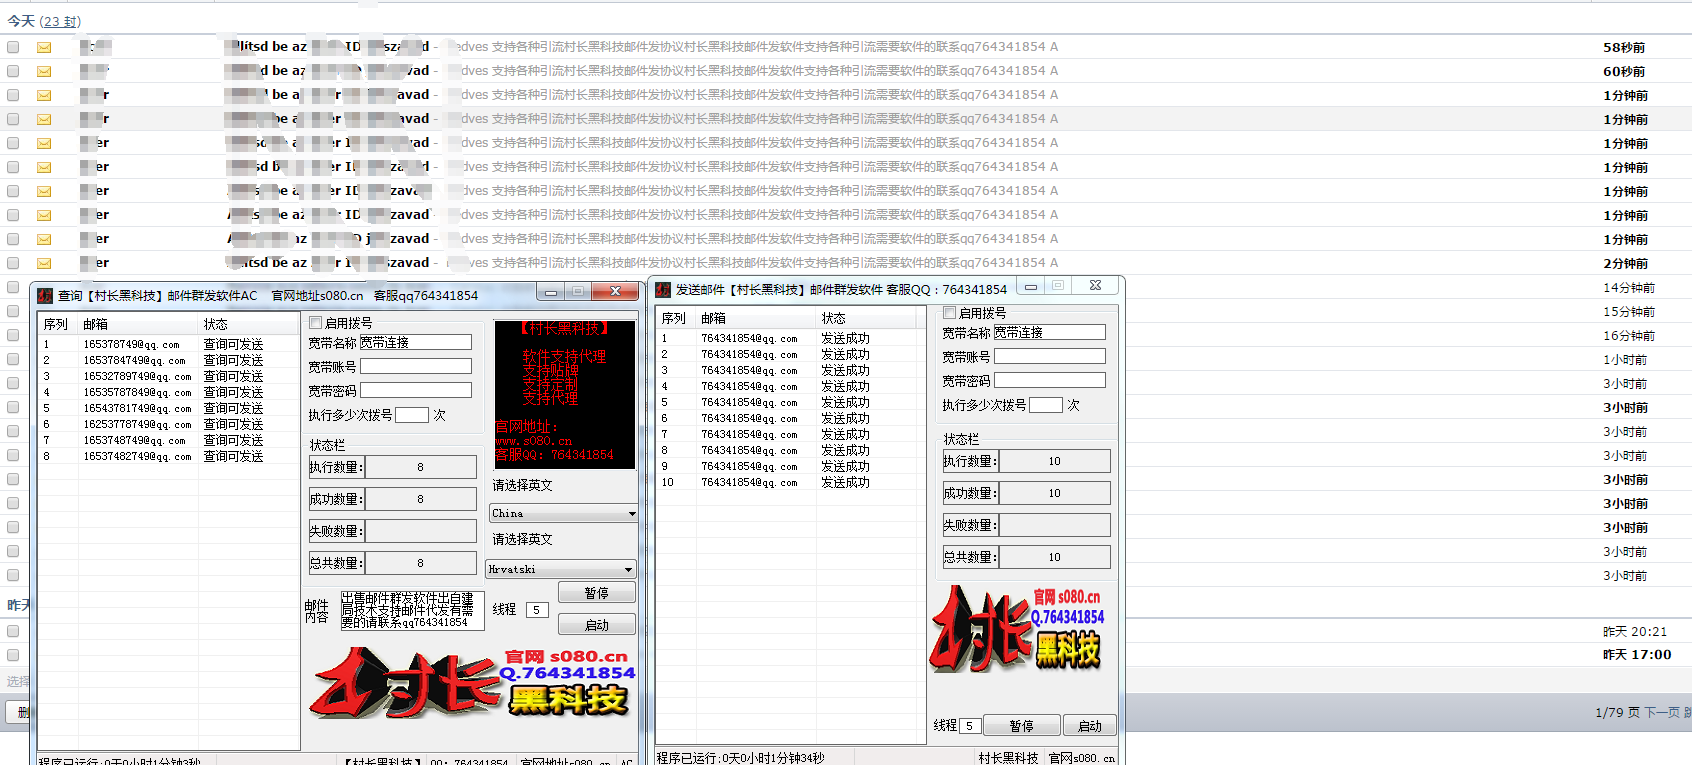Click 程序已运行 status in the 发送邮件 window
The height and width of the screenshot is (765, 1692).
[740, 758]
